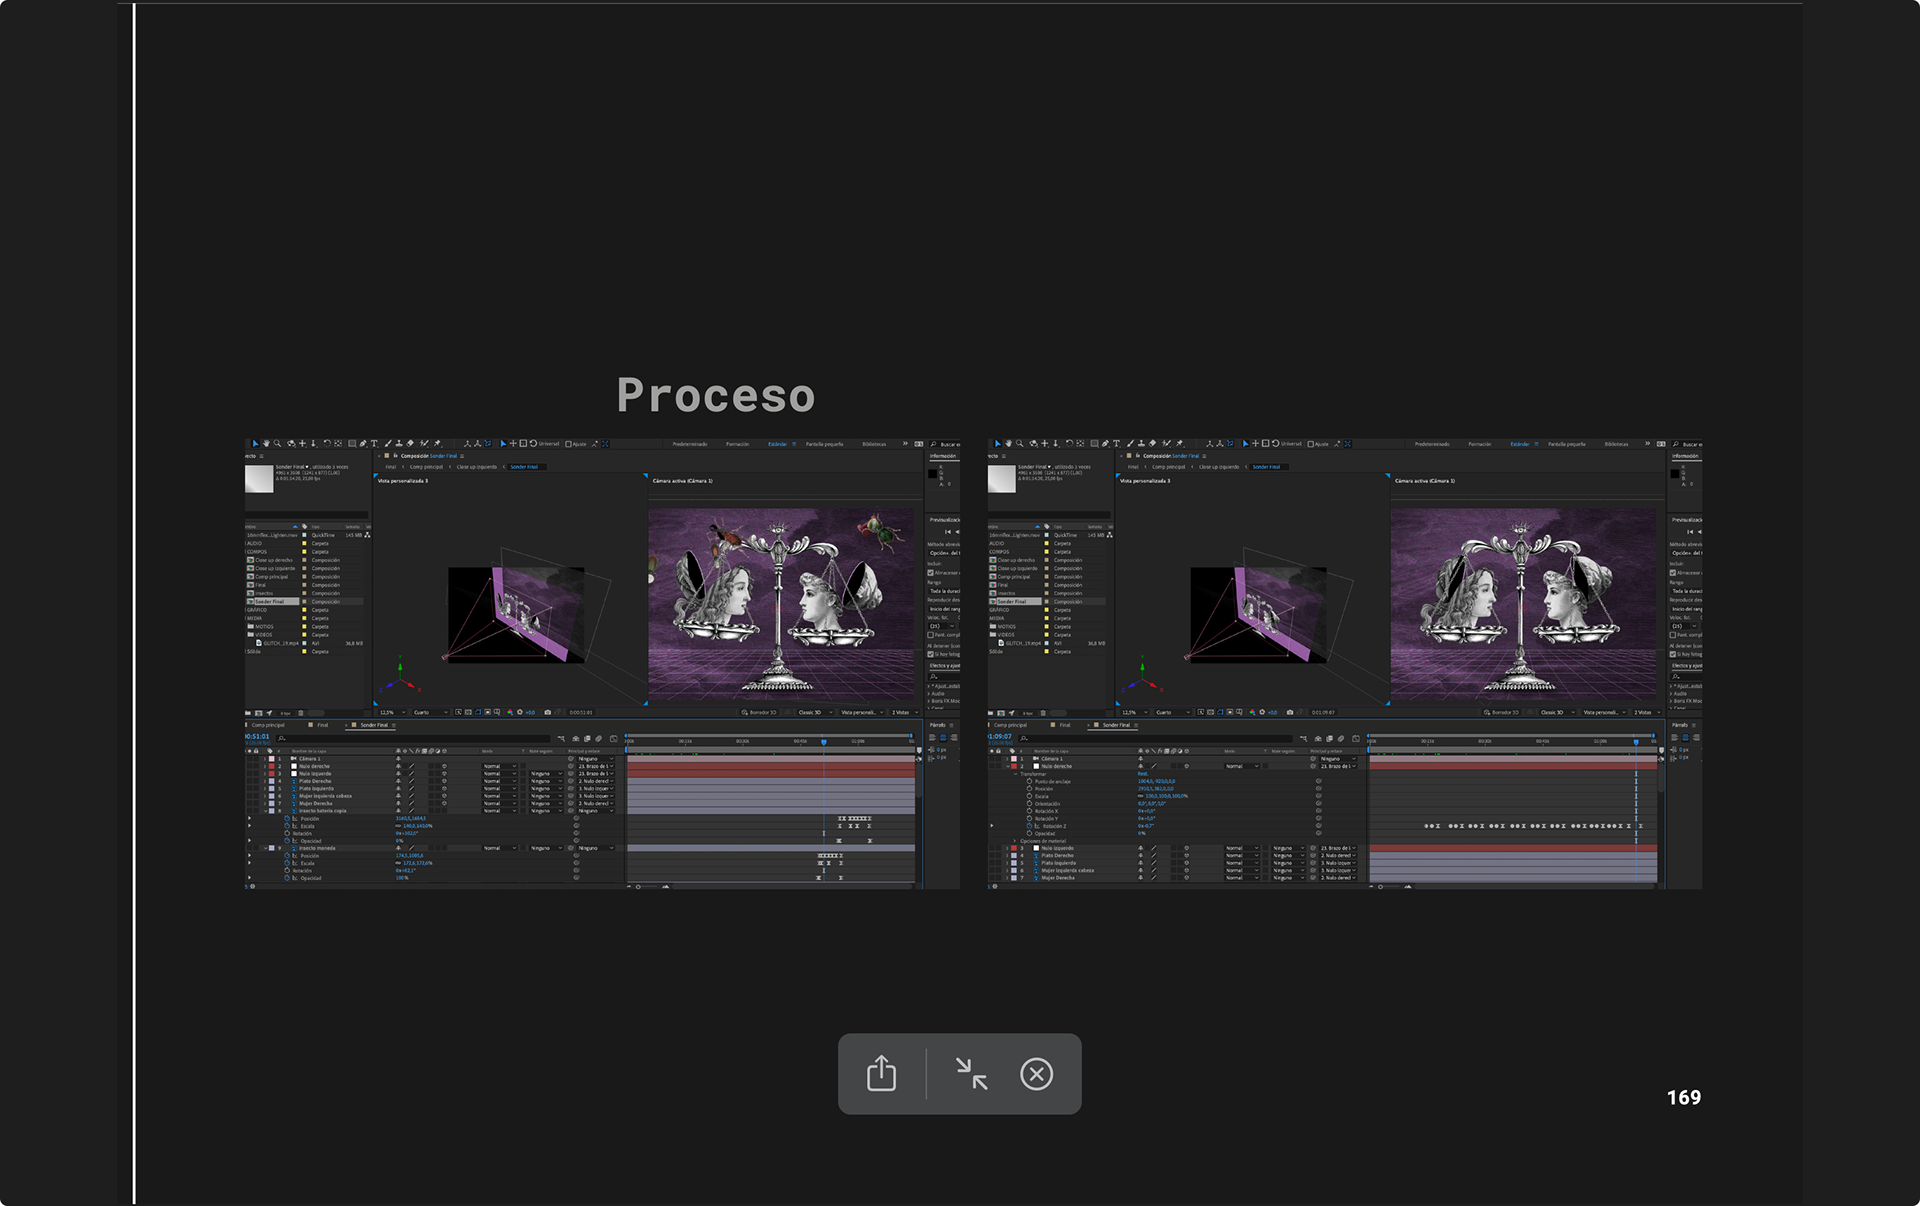Click the "Proceso" heading text
The width and height of the screenshot is (1920, 1206).
716,395
